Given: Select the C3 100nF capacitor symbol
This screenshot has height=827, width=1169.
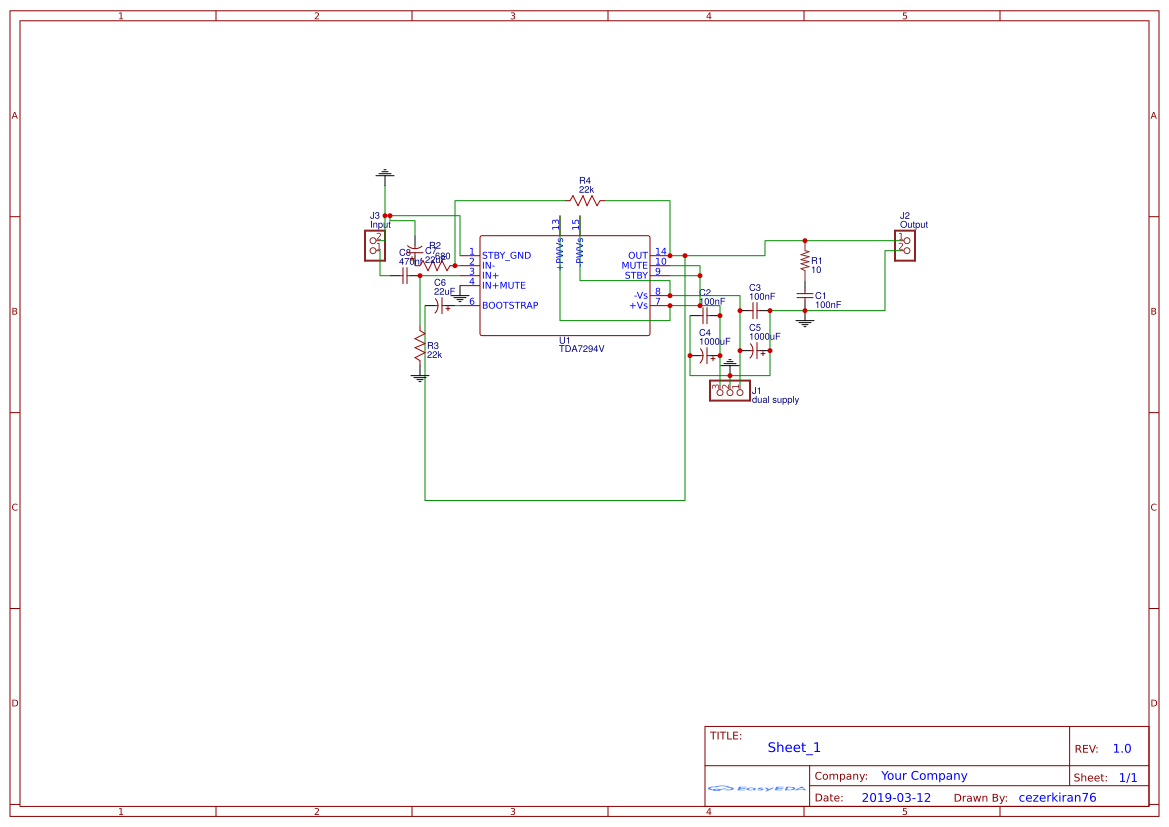Looking at the screenshot, I should tap(754, 310).
